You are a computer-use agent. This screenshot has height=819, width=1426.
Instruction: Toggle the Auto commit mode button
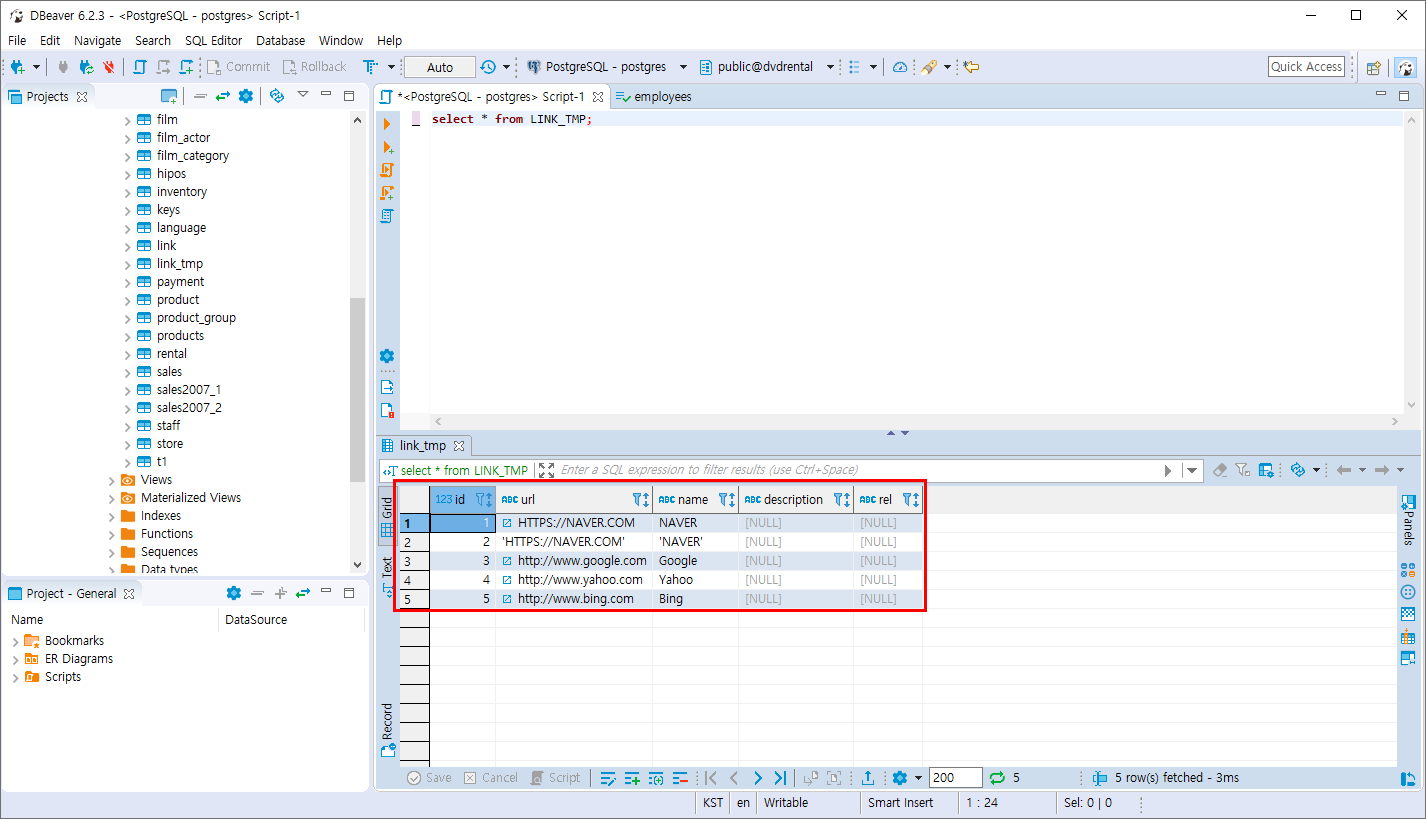tap(440, 67)
